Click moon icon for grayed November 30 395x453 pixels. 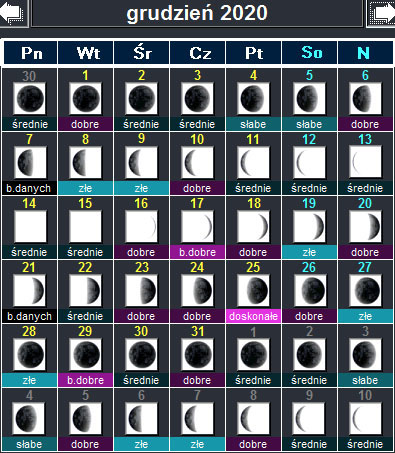pyautogui.click(x=29, y=99)
